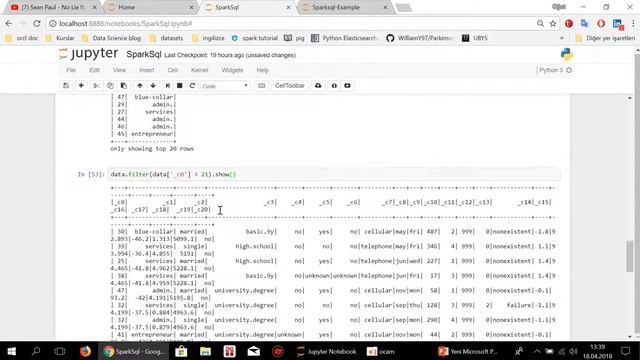This screenshot has width=640, height=360.
Task: Go back in browser history
Action: click(9, 24)
